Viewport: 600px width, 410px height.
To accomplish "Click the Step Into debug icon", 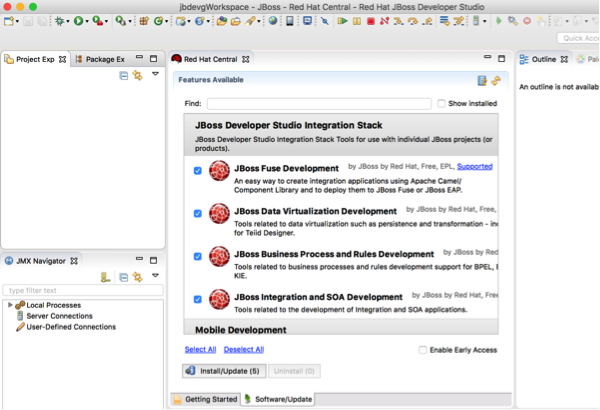I will coord(399,21).
